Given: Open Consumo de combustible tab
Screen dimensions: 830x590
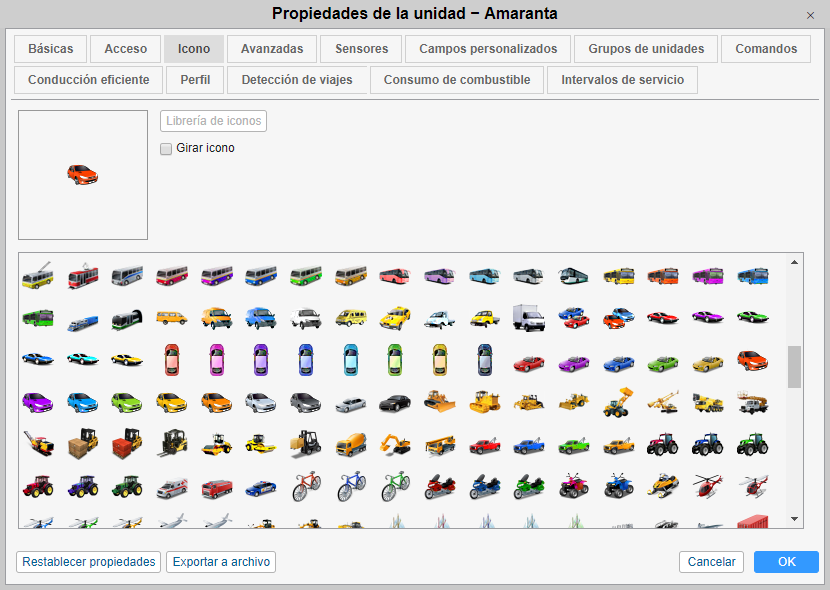Looking at the screenshot, I should pyautogui.click(x=457, y=80).
